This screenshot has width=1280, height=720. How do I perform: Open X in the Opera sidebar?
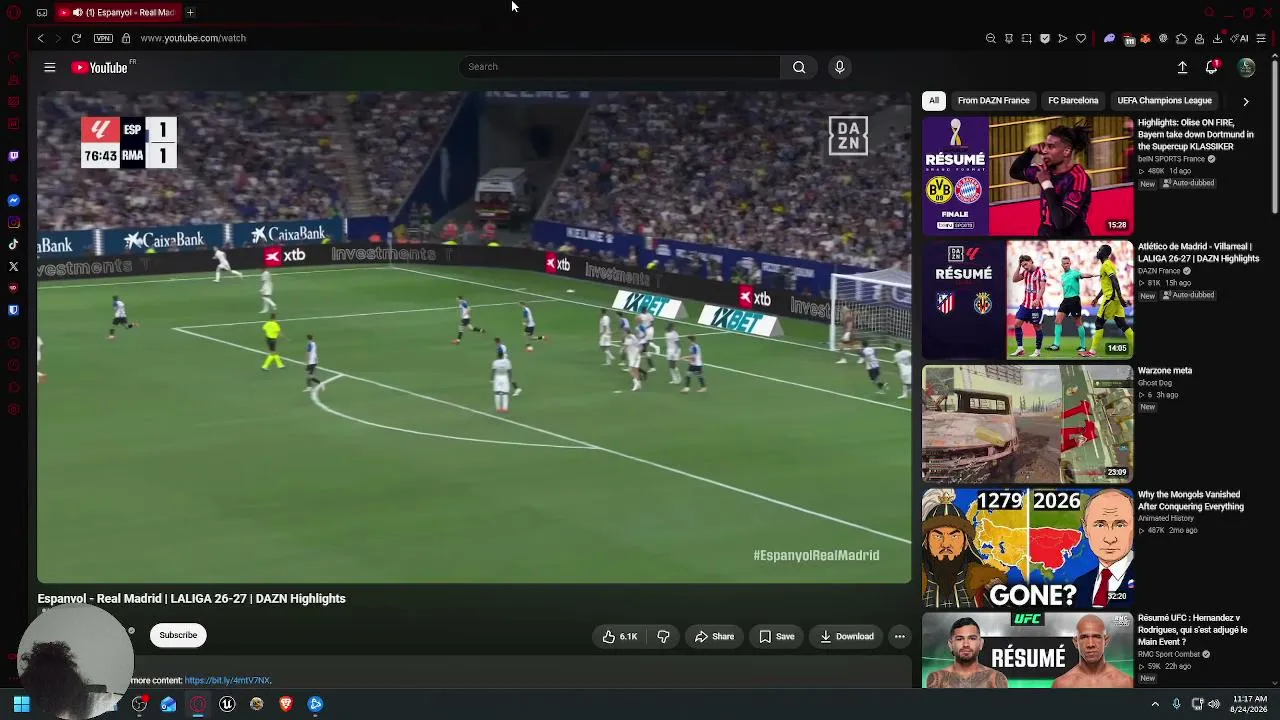pyautogui.click(x=14, y=266)
